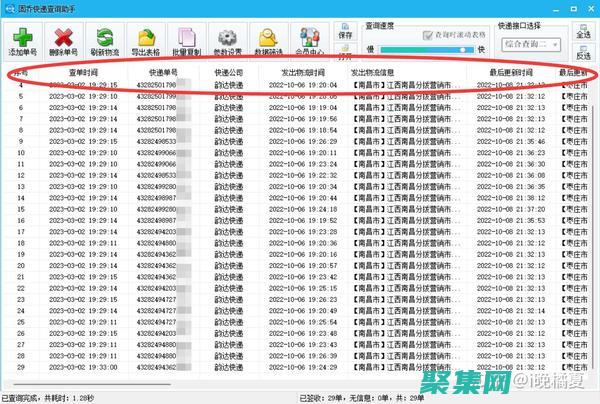The width and height of the screenshot is (600, 404).
Task: Click 2022-10-08 21:37:20 in row 15
Action: (x=511, y=209)
